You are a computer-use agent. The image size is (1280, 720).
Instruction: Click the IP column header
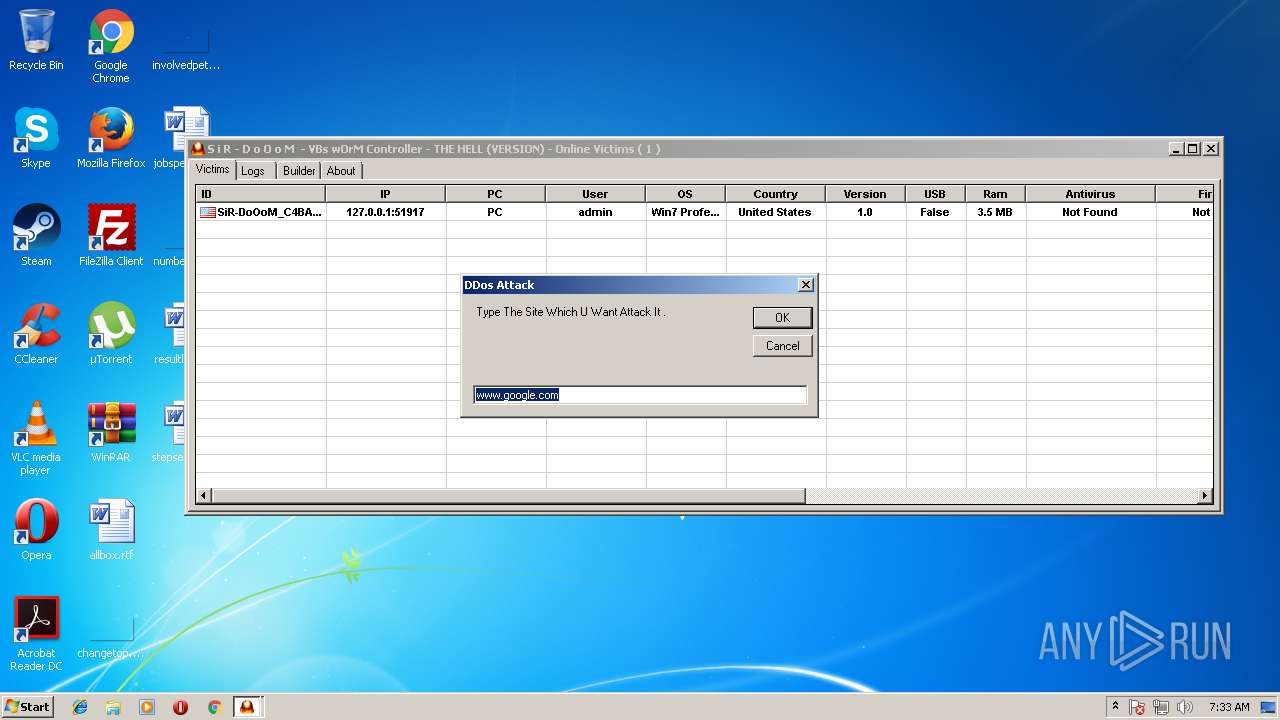(x=386, y=194)
